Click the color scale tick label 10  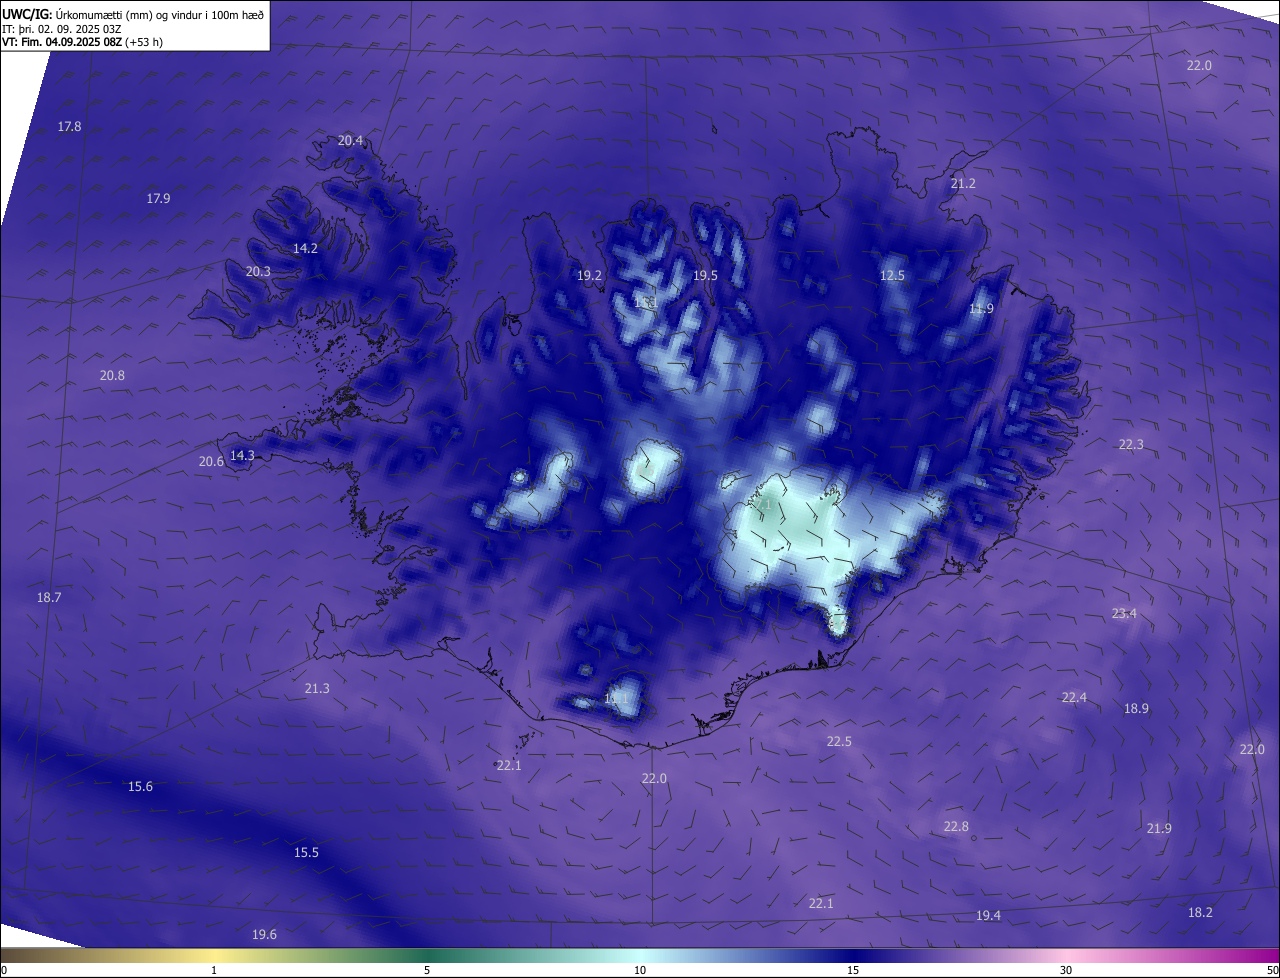[x=640, y=971]
